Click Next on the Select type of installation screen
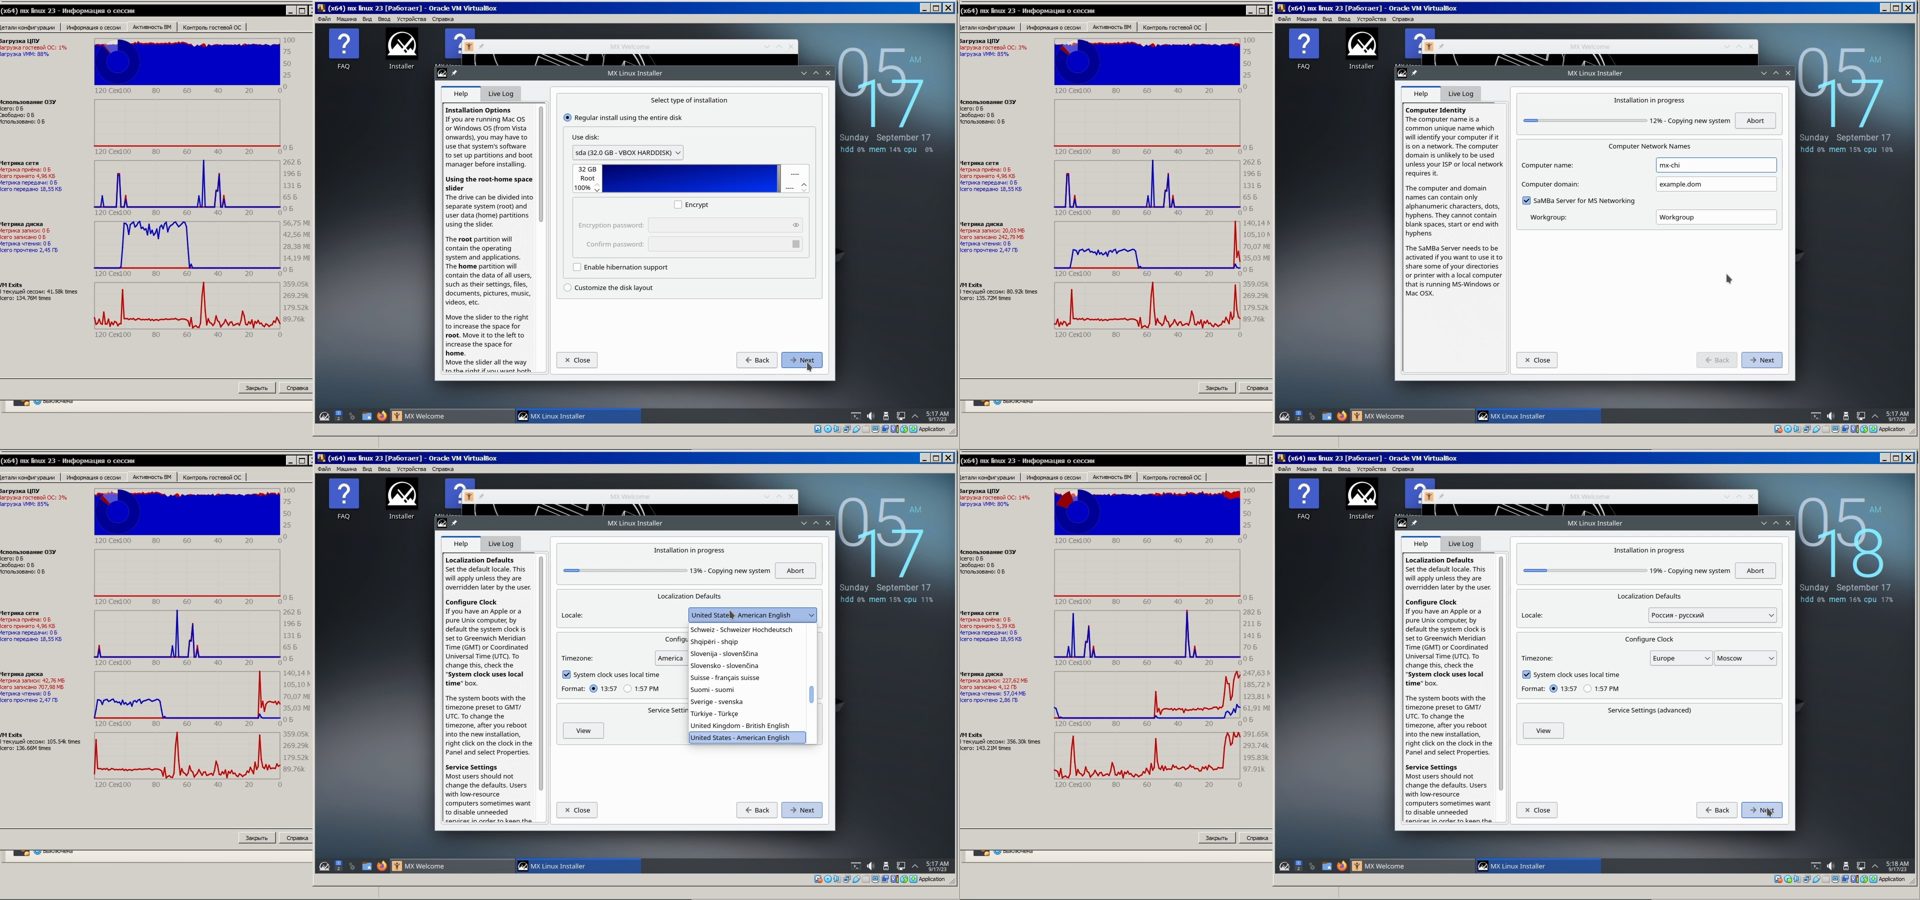 (x=802, y=360)
